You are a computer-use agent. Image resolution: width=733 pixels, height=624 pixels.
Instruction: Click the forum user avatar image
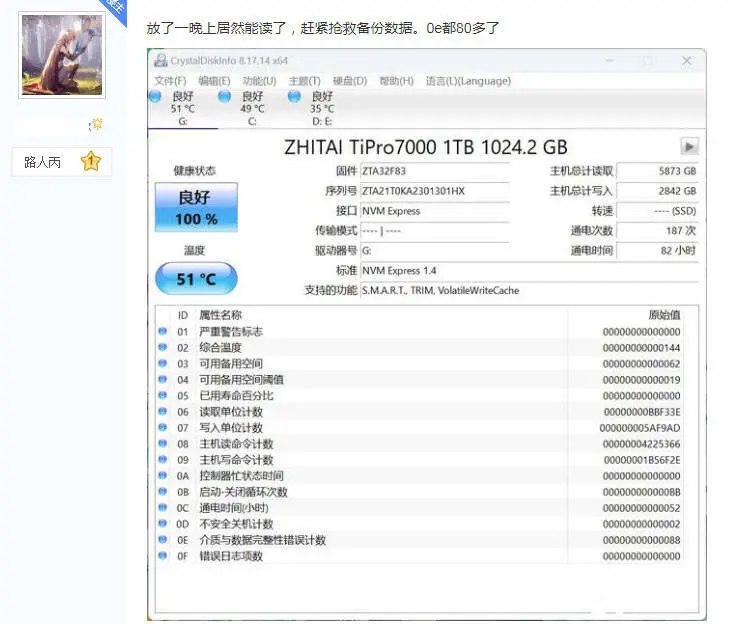coord(62,55)
